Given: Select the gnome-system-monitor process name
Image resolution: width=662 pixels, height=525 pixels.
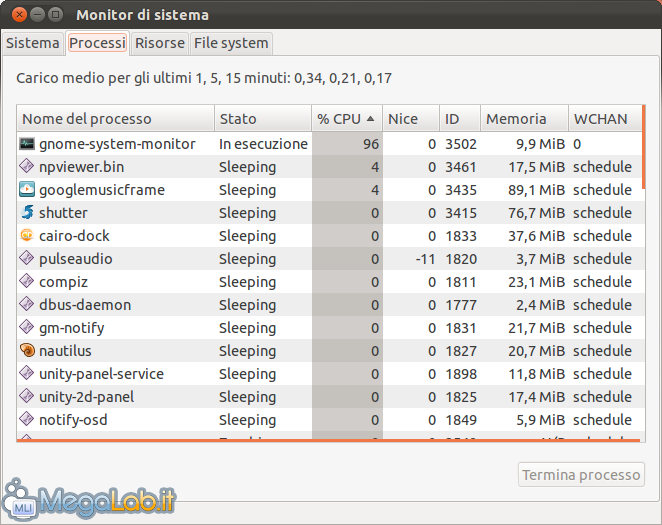Looking at the screenshot, I should coord(117,144).
